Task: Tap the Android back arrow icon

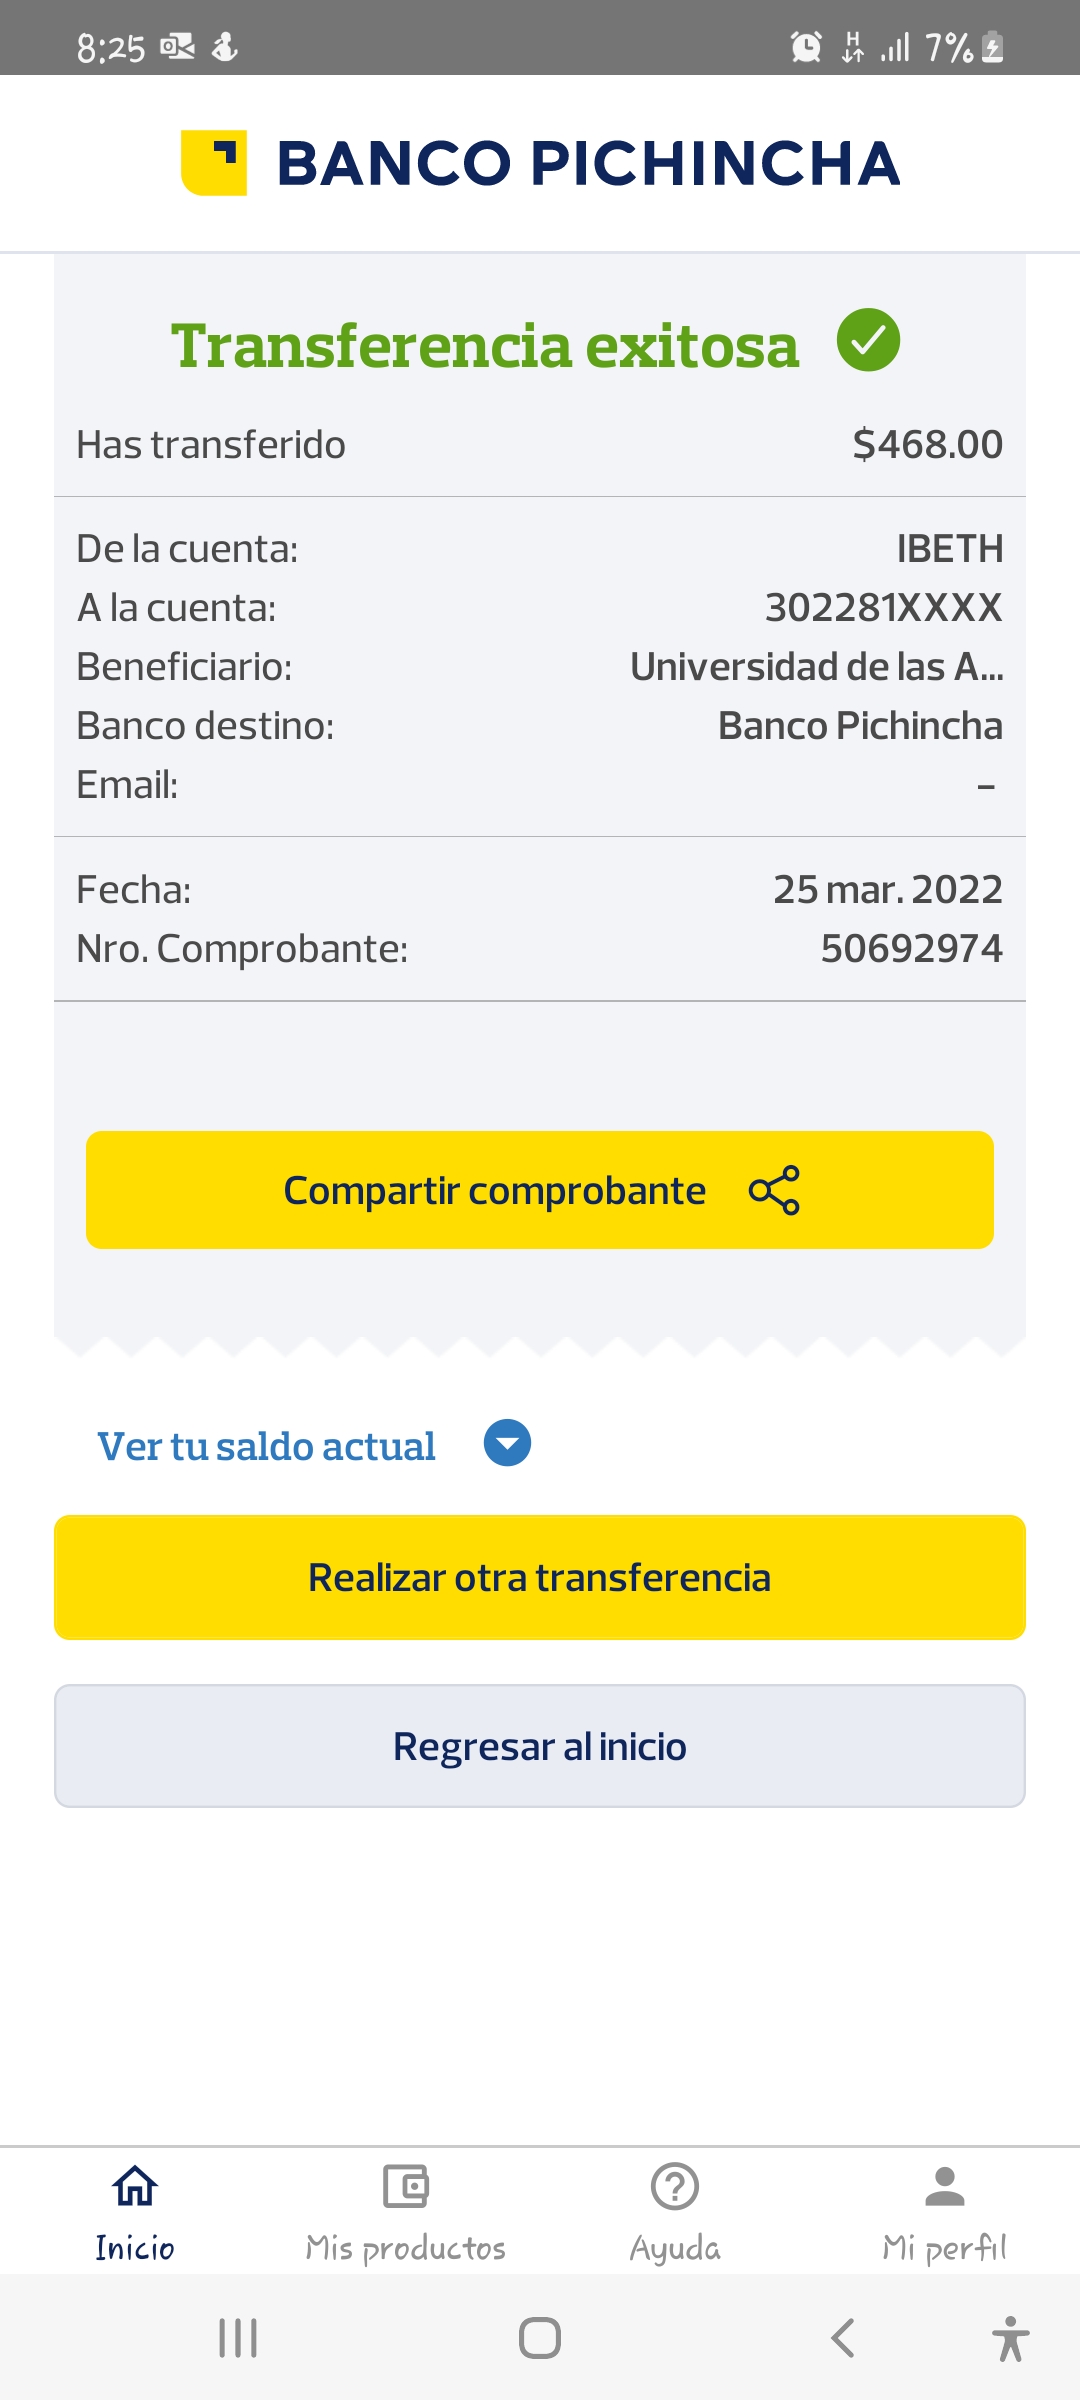Action: click(843, 2338)
